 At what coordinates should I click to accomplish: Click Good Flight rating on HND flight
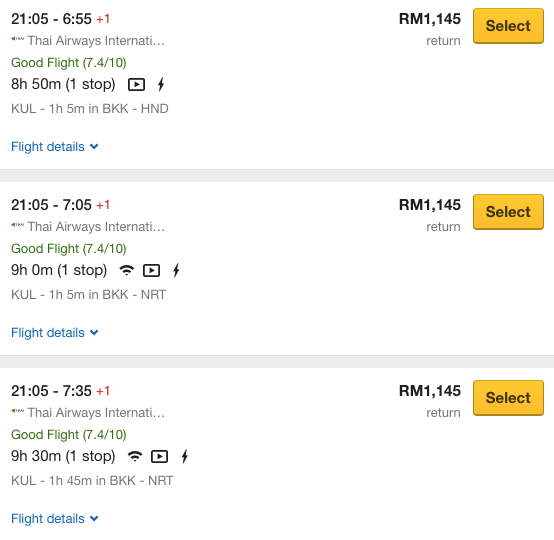[69, 63]
